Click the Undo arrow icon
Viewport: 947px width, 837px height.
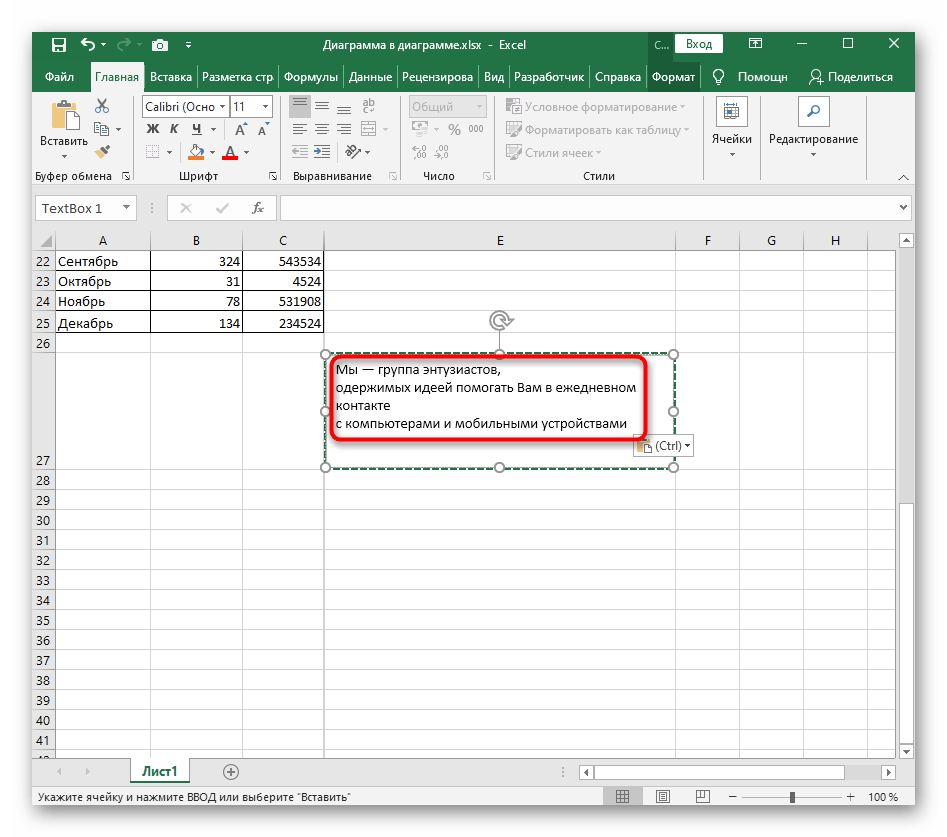pyautogui.click(x=88, y=44)
